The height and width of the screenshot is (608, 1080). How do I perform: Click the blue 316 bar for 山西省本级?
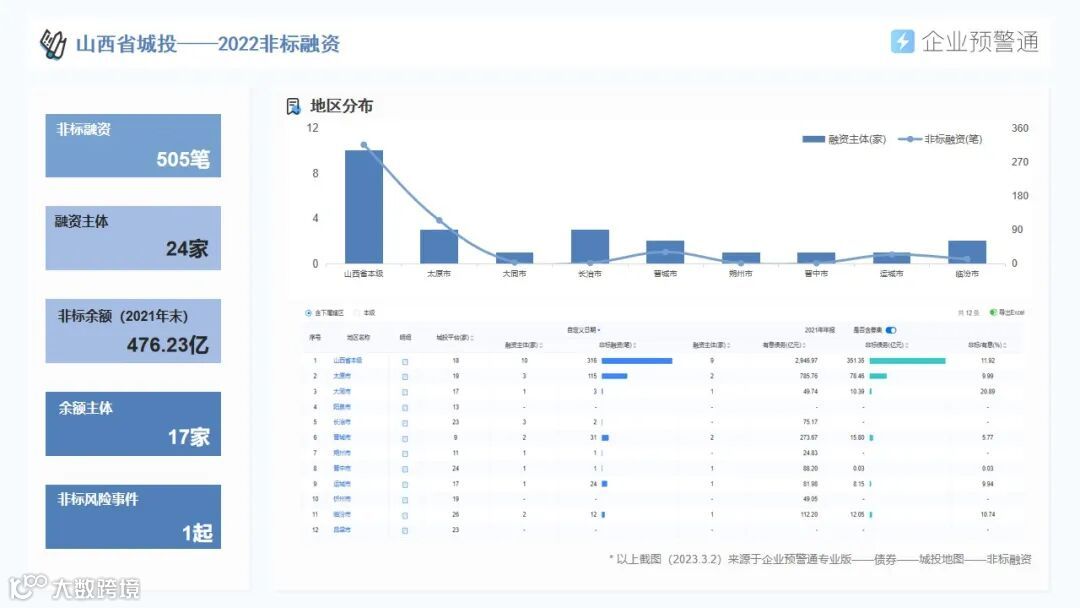(x=636, y=361)
